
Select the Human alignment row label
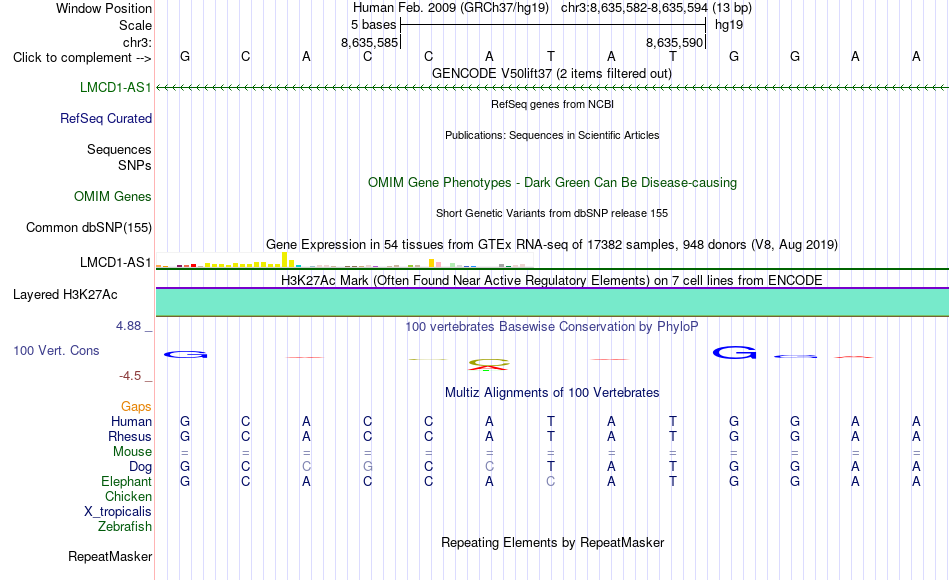coord(131,421)
